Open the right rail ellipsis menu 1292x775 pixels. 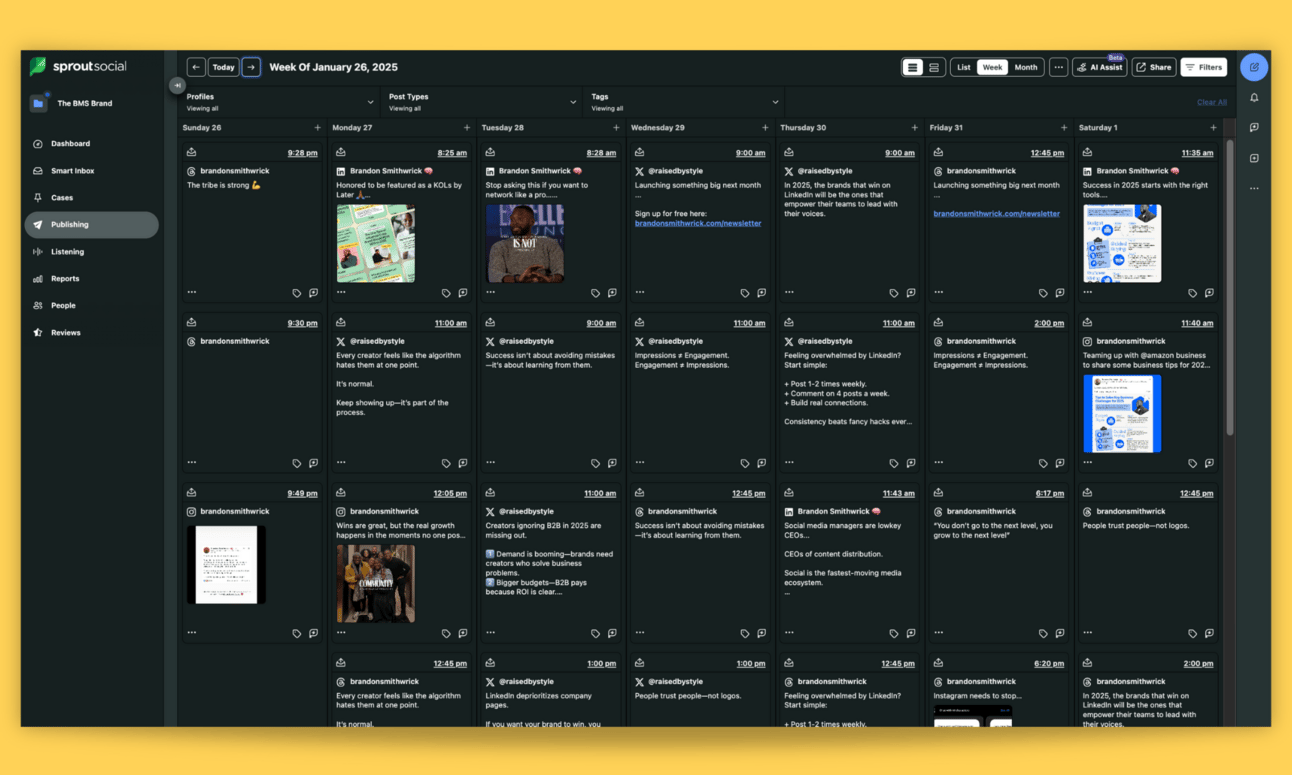[1254, 188]
